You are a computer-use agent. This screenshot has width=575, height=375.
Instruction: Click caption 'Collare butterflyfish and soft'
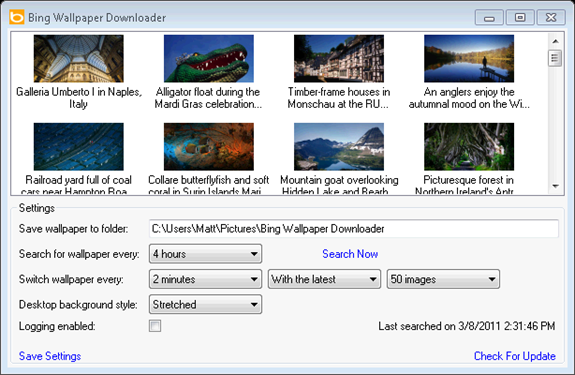208,180
